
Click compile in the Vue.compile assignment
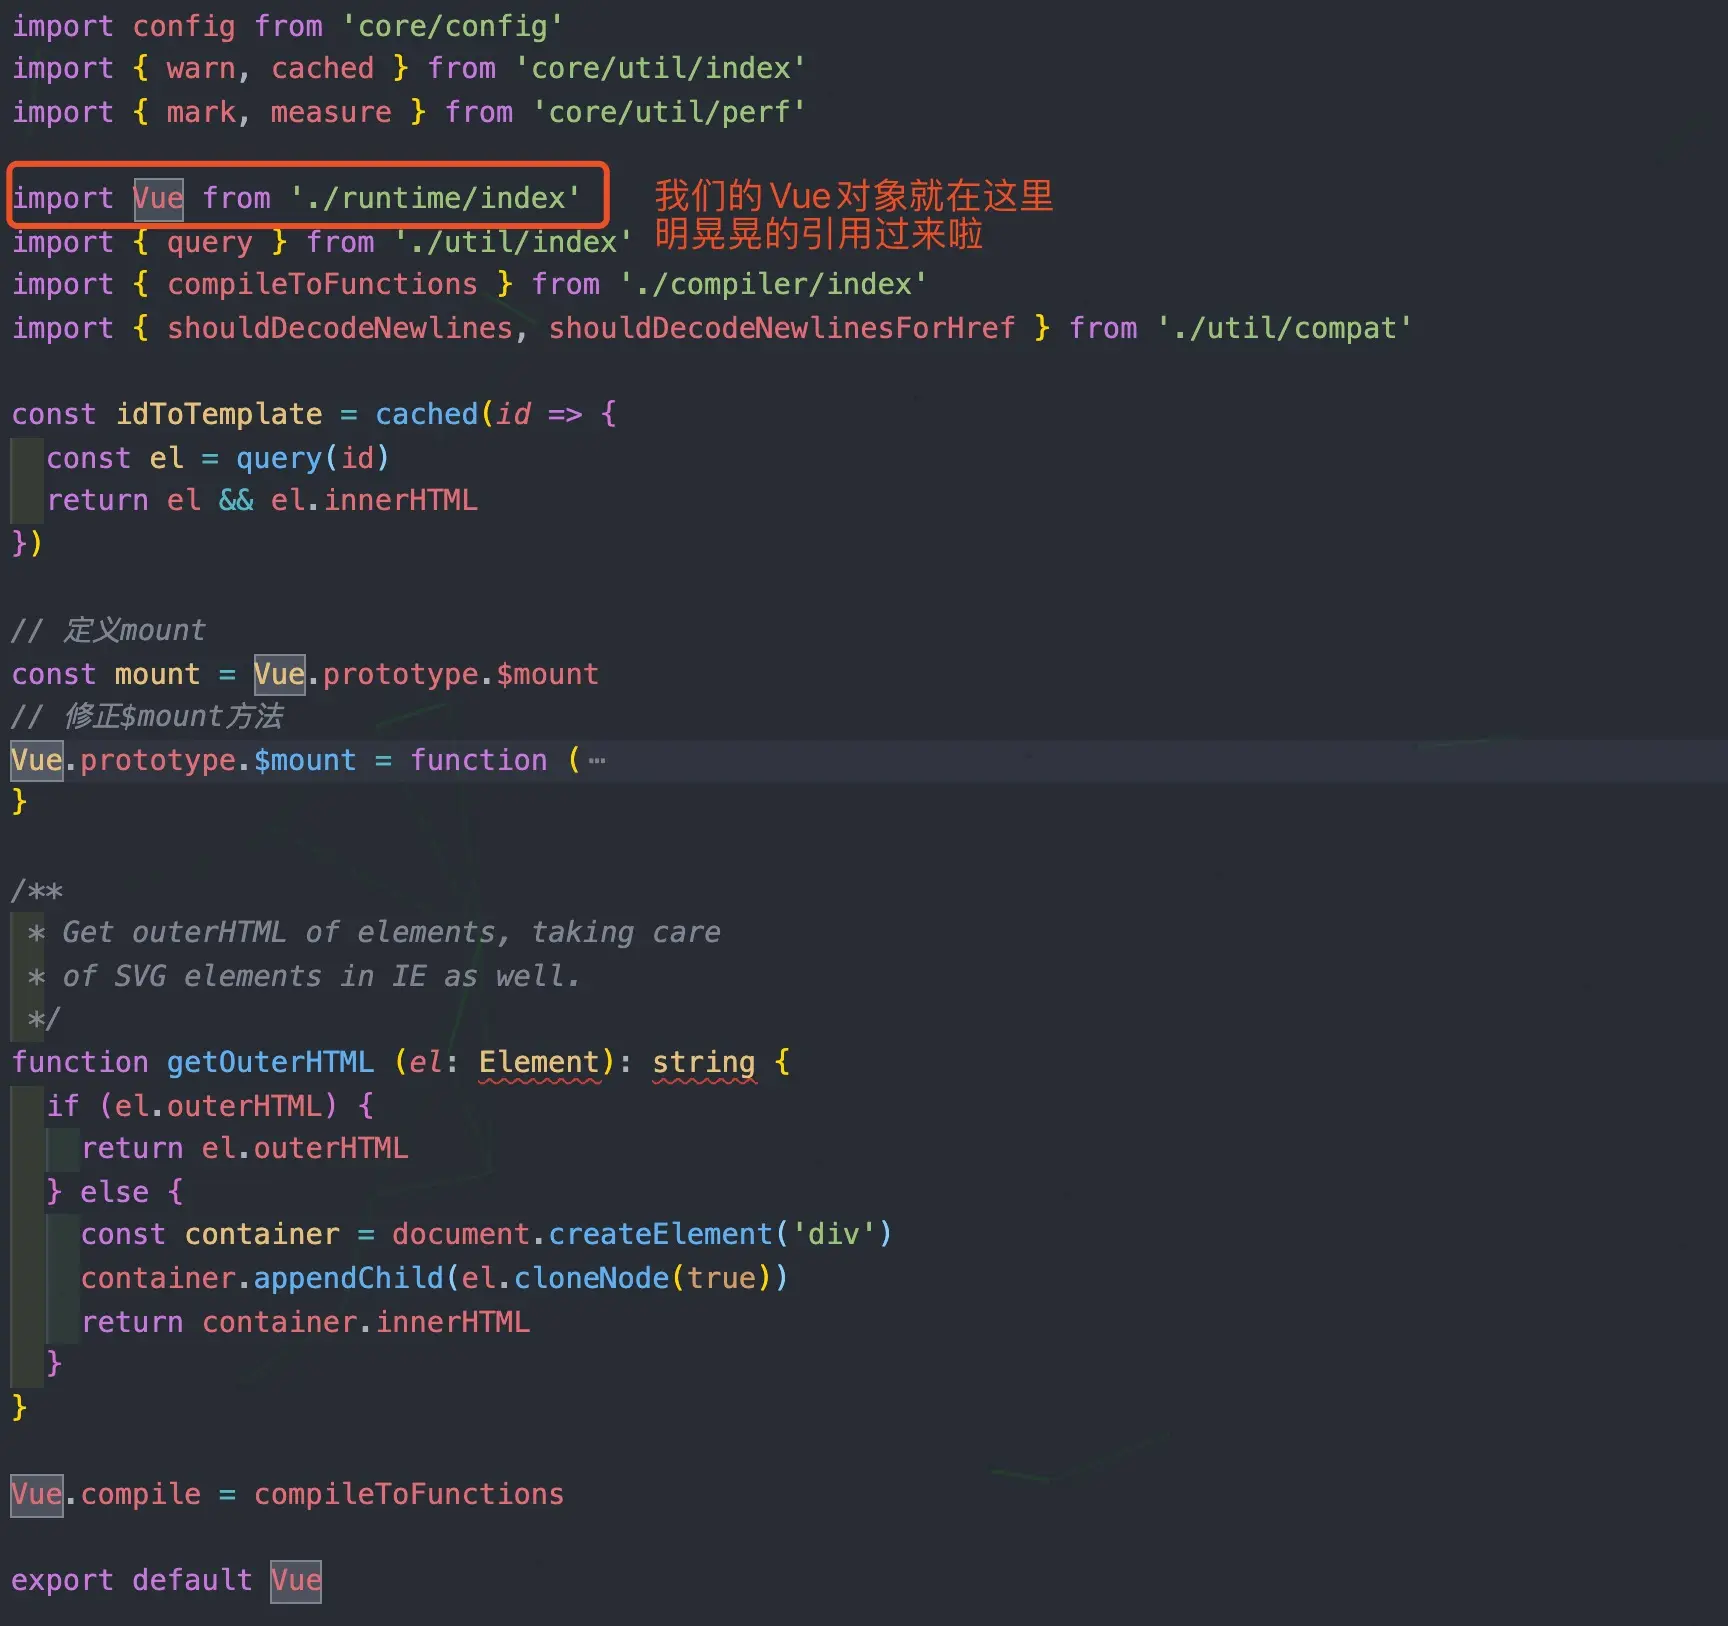[x=140, y=1494]
